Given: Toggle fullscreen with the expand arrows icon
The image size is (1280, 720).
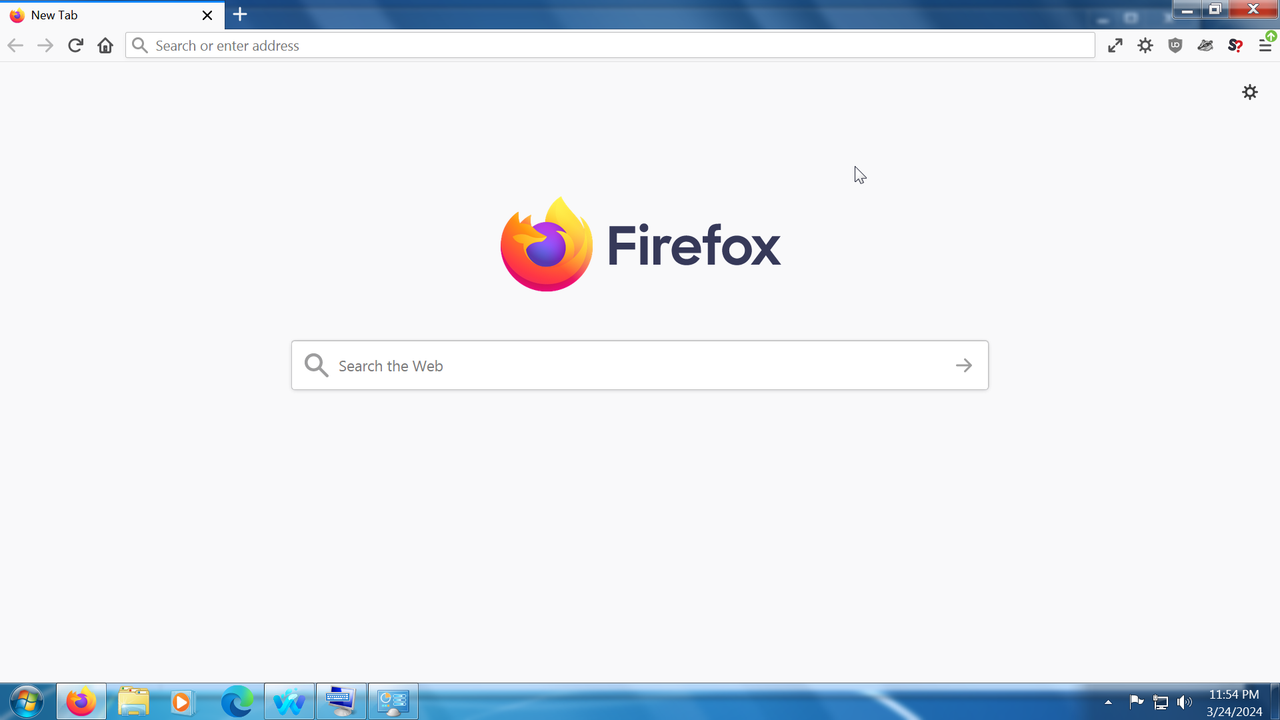Looking at the screenshot, I should coord(1115,45).
